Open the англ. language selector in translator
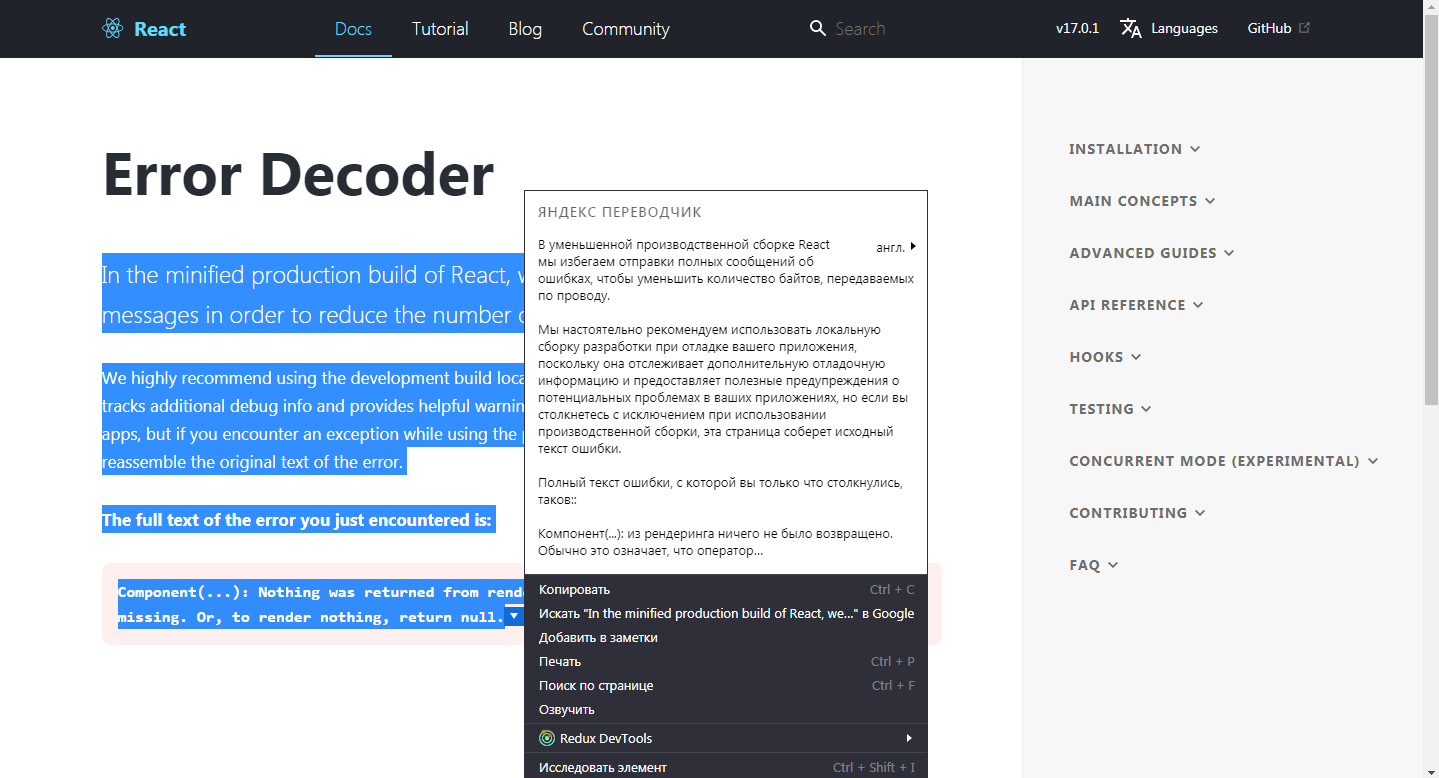This screenshot has width=1439, height=778. click(896, 247)
